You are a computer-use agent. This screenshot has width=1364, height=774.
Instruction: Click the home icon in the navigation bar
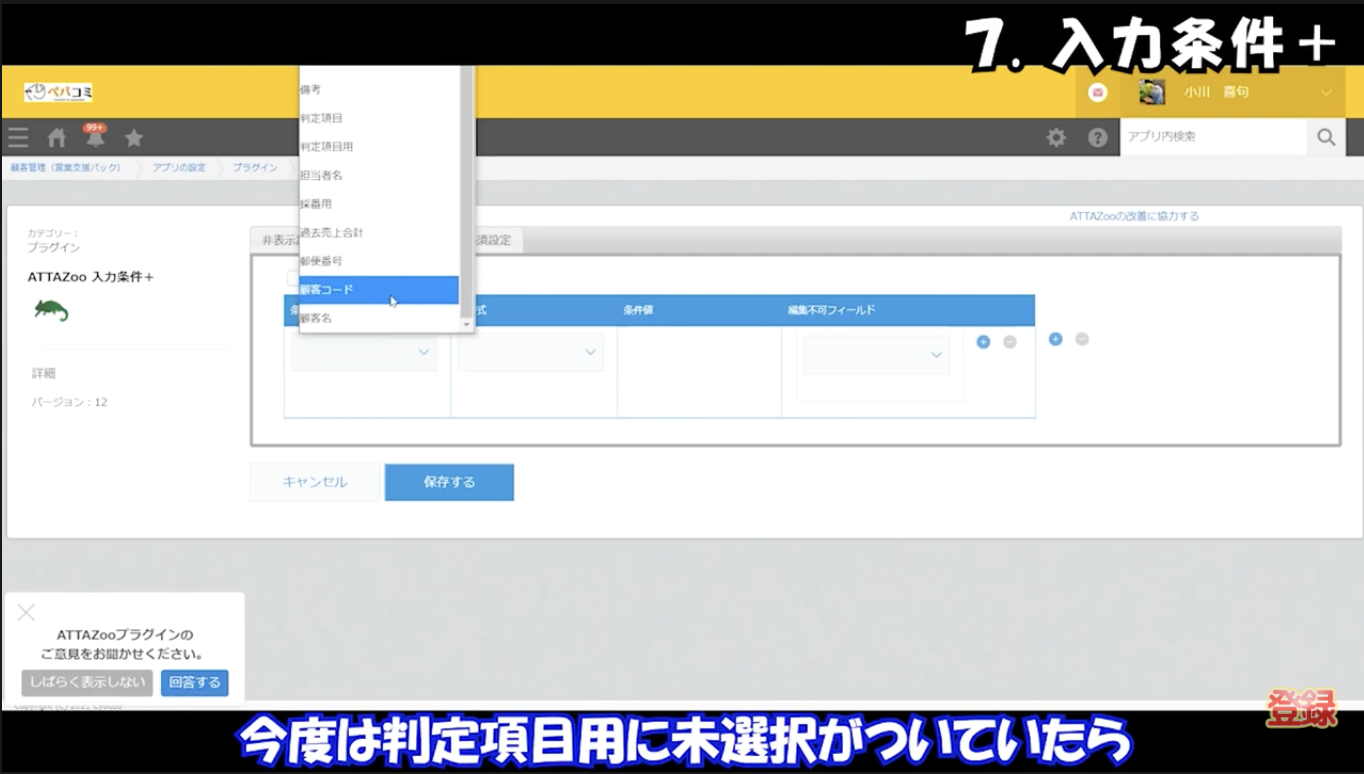click(x=55, y=137)
